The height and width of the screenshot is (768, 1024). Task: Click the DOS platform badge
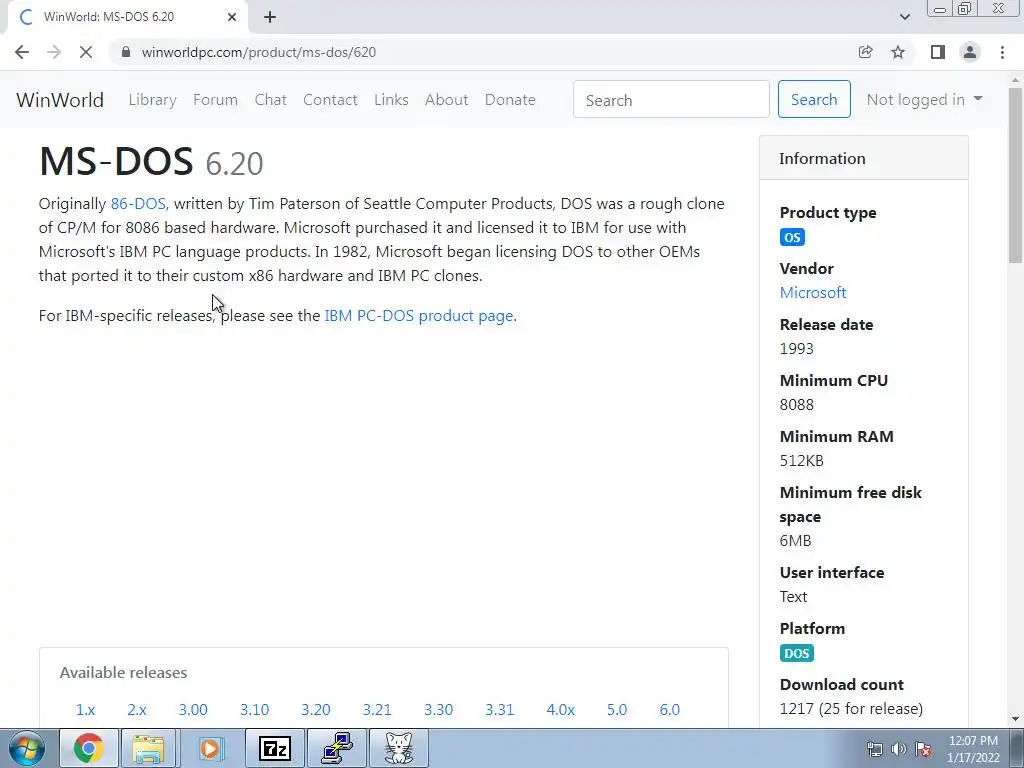click(x=796, y=653)
